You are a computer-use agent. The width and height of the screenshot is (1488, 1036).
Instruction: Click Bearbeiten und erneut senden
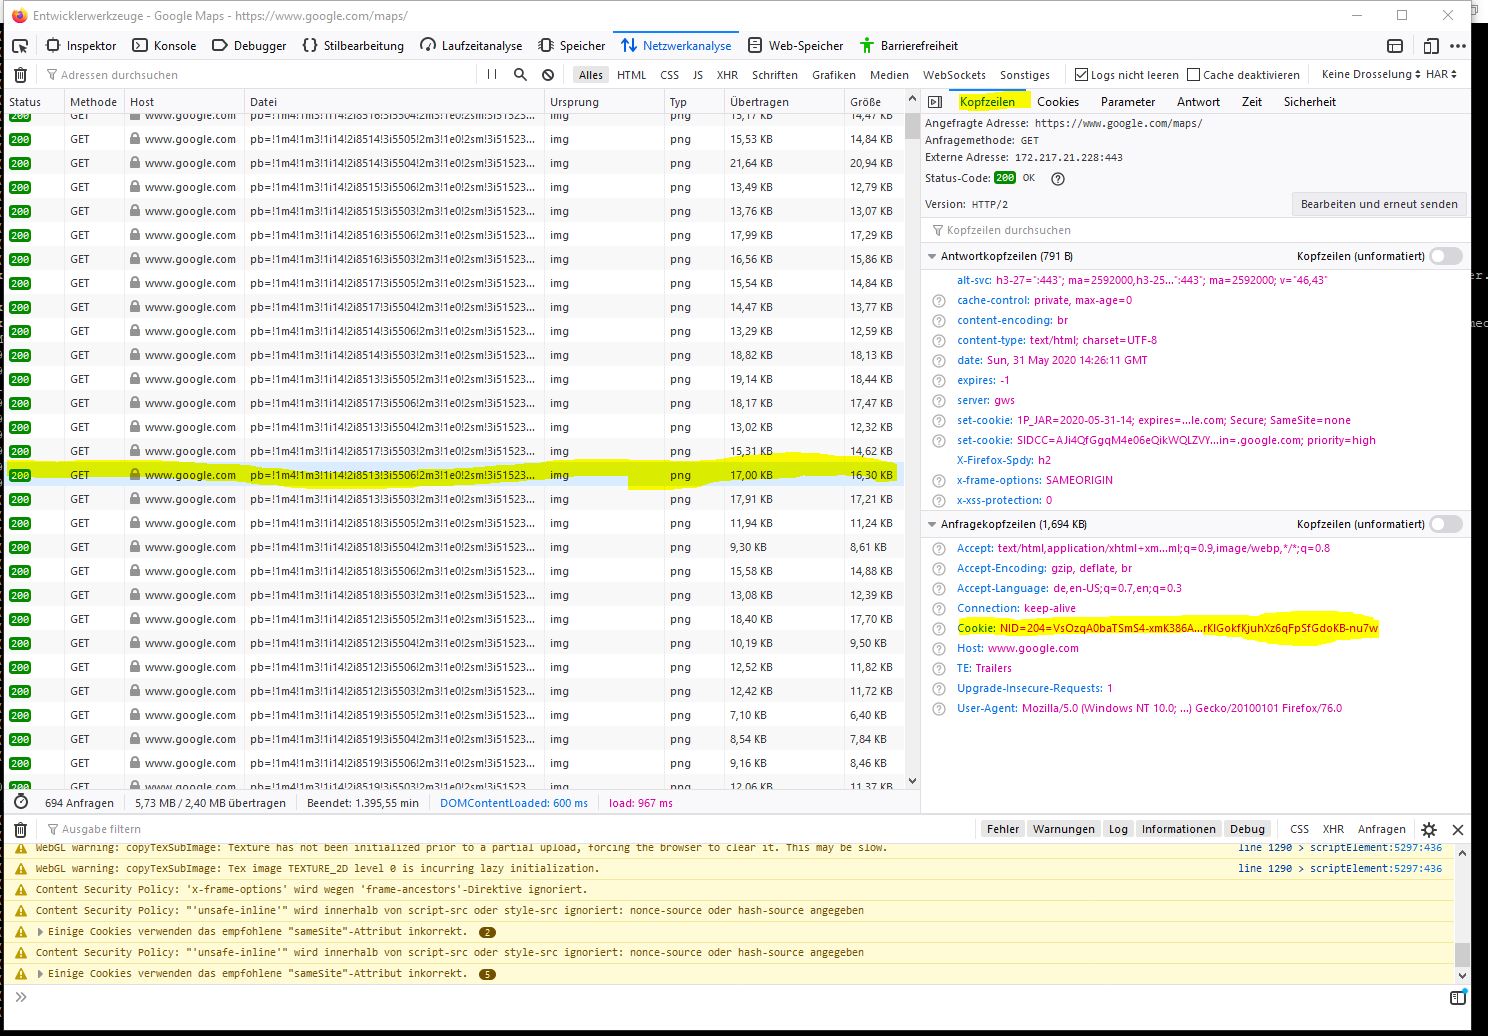pos(1379,204)
